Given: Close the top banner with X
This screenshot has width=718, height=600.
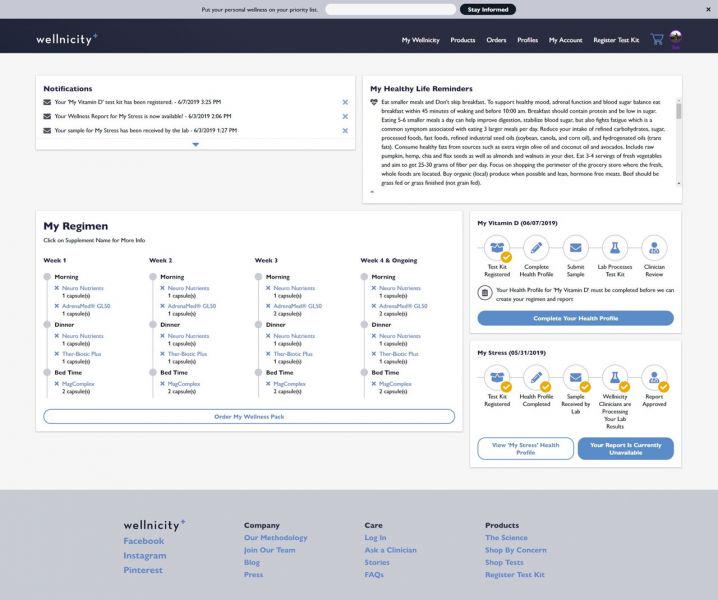Looking at the screenshot, I should pyautogui.click(x=708, y=9).
